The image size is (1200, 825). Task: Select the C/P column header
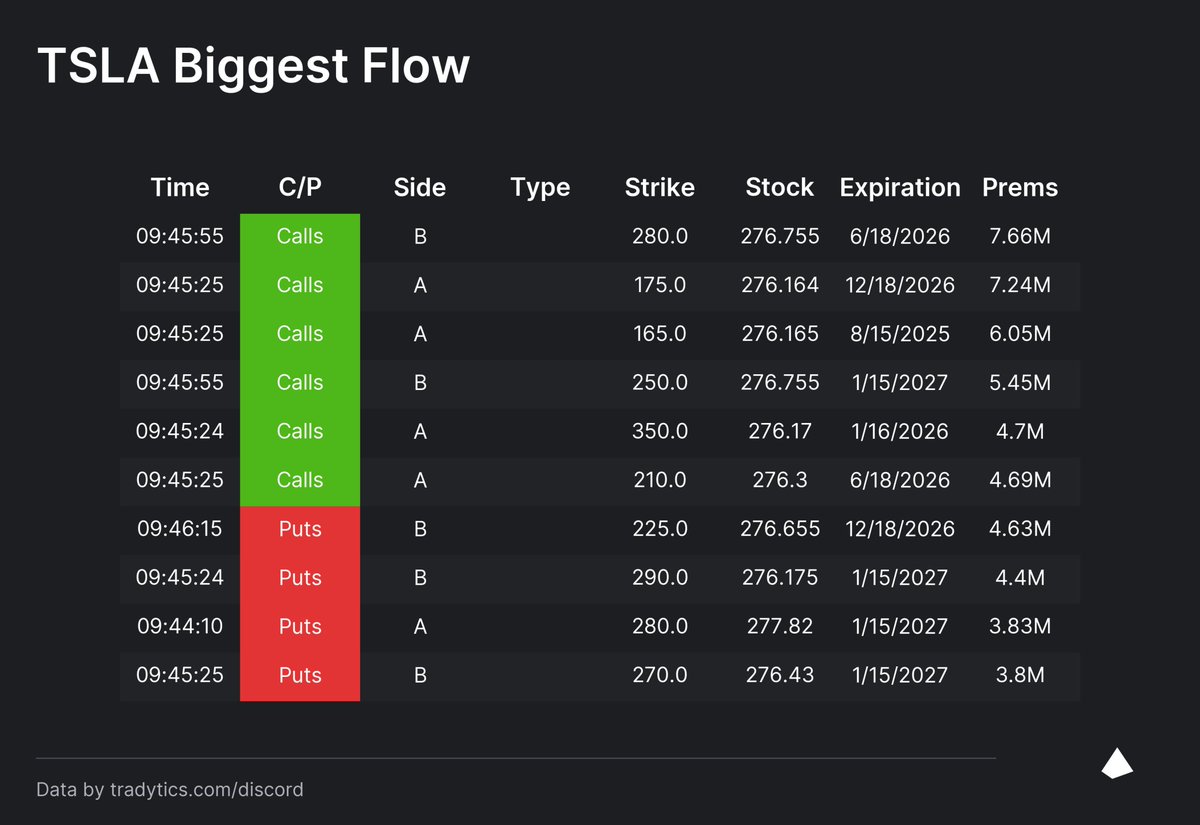click(x=300, y=188)
